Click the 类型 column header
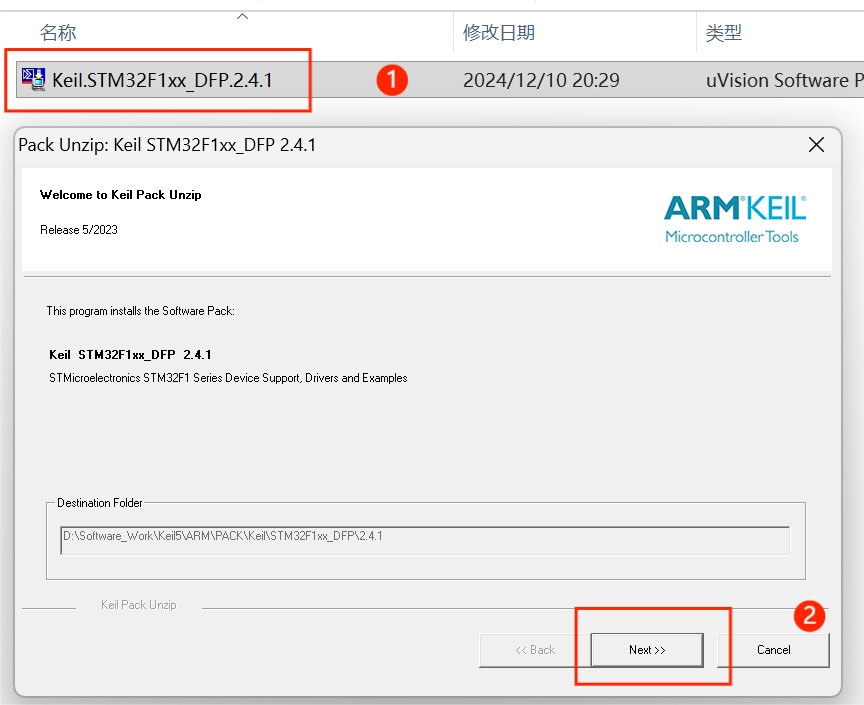The image size is (864, 705). (723, 33)
